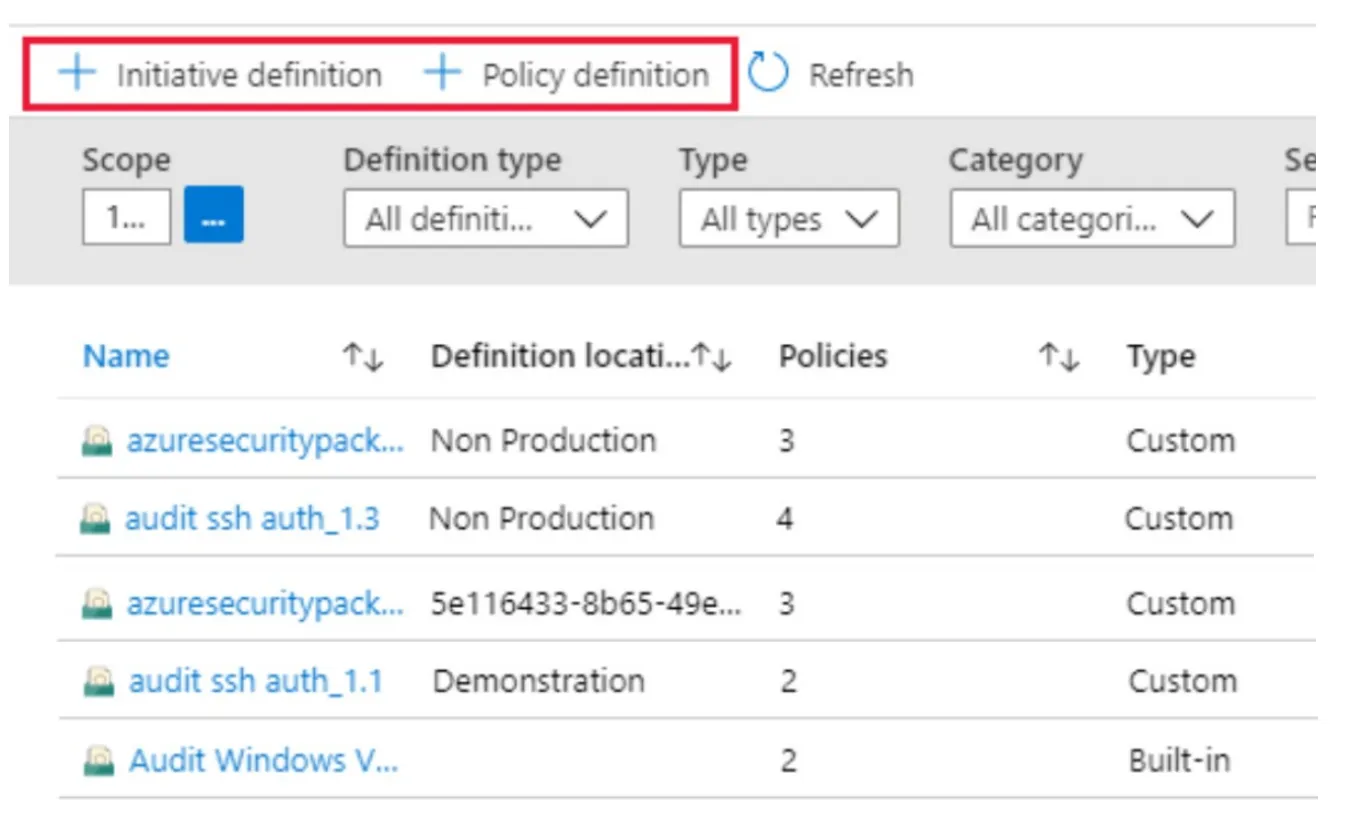Viewport: 1355px width, 822px height.
Task: Click initiative icon beside Audit Windows V...
Action: (97, 761)
